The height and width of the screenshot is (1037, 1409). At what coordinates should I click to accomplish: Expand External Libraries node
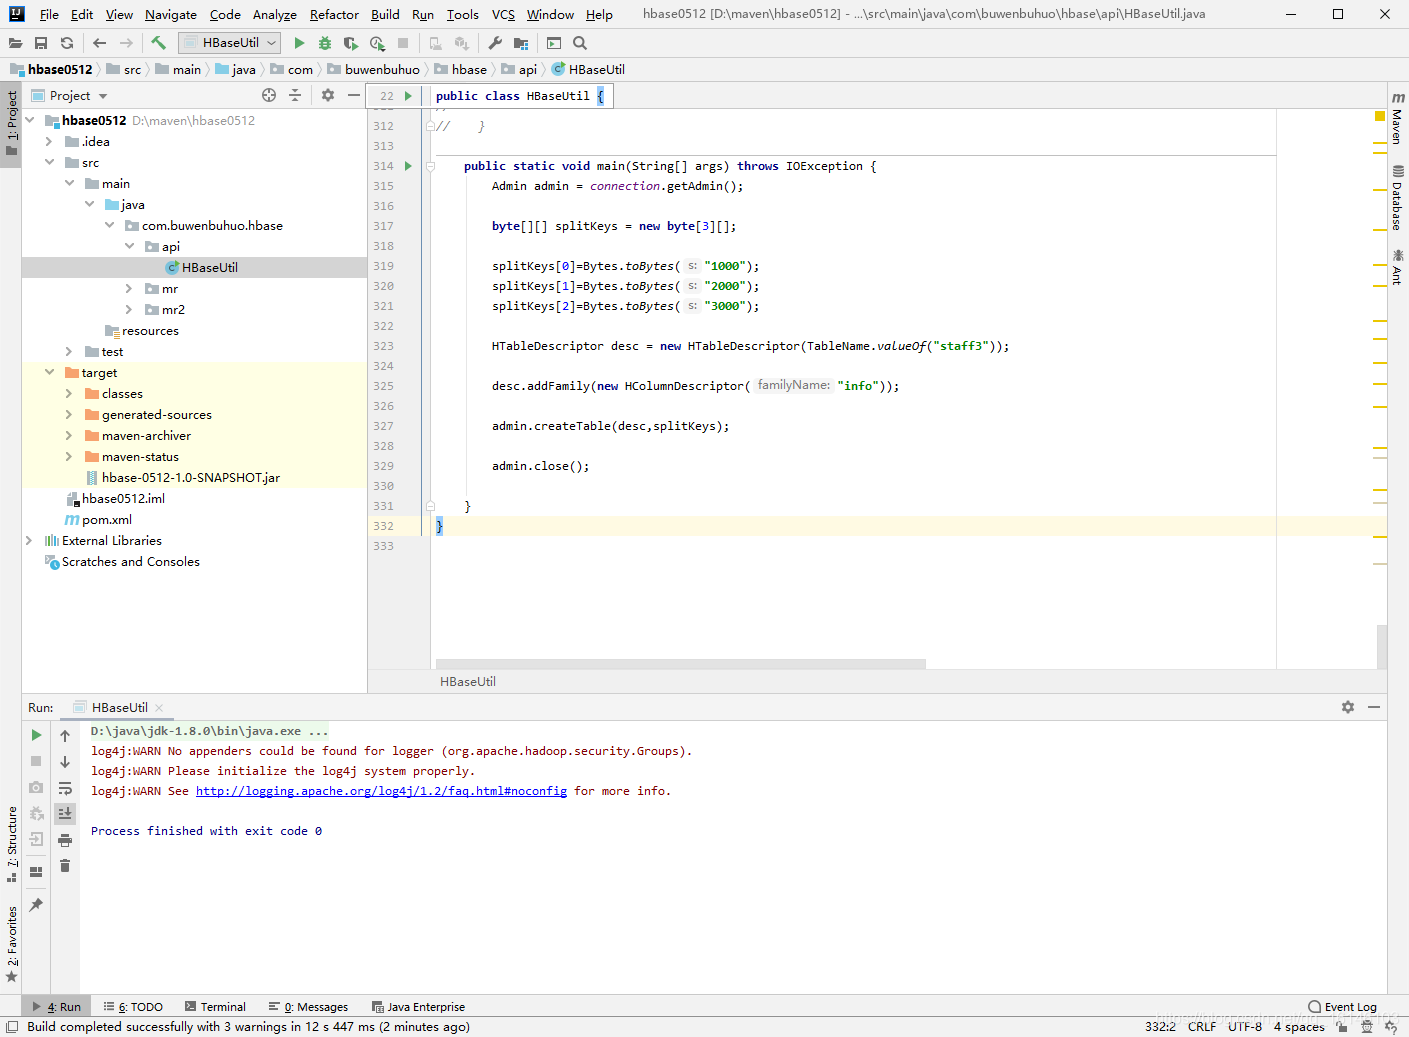point(29,540)
